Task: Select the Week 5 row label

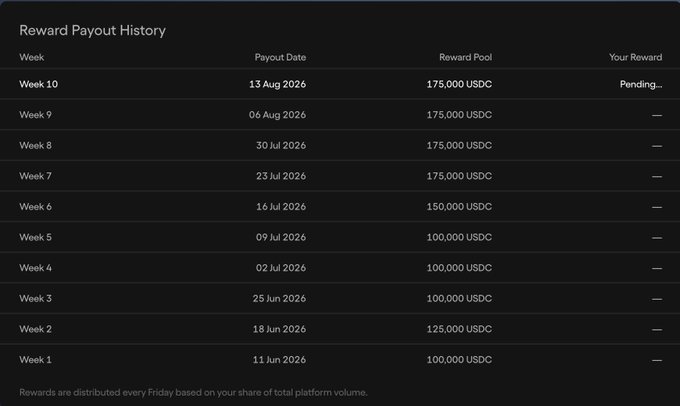Action: [x=35, y=237]
